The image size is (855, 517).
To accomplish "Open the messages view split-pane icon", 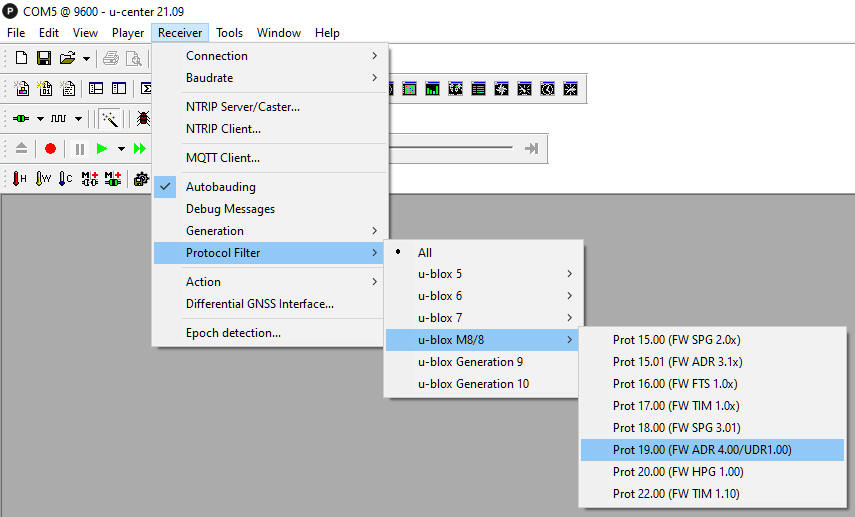I will pyautogui.click(x=96, y=88).
